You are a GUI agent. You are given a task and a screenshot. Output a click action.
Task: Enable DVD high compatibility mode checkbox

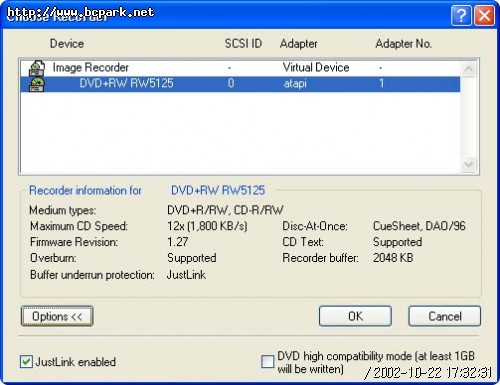[x=267, y=362]
